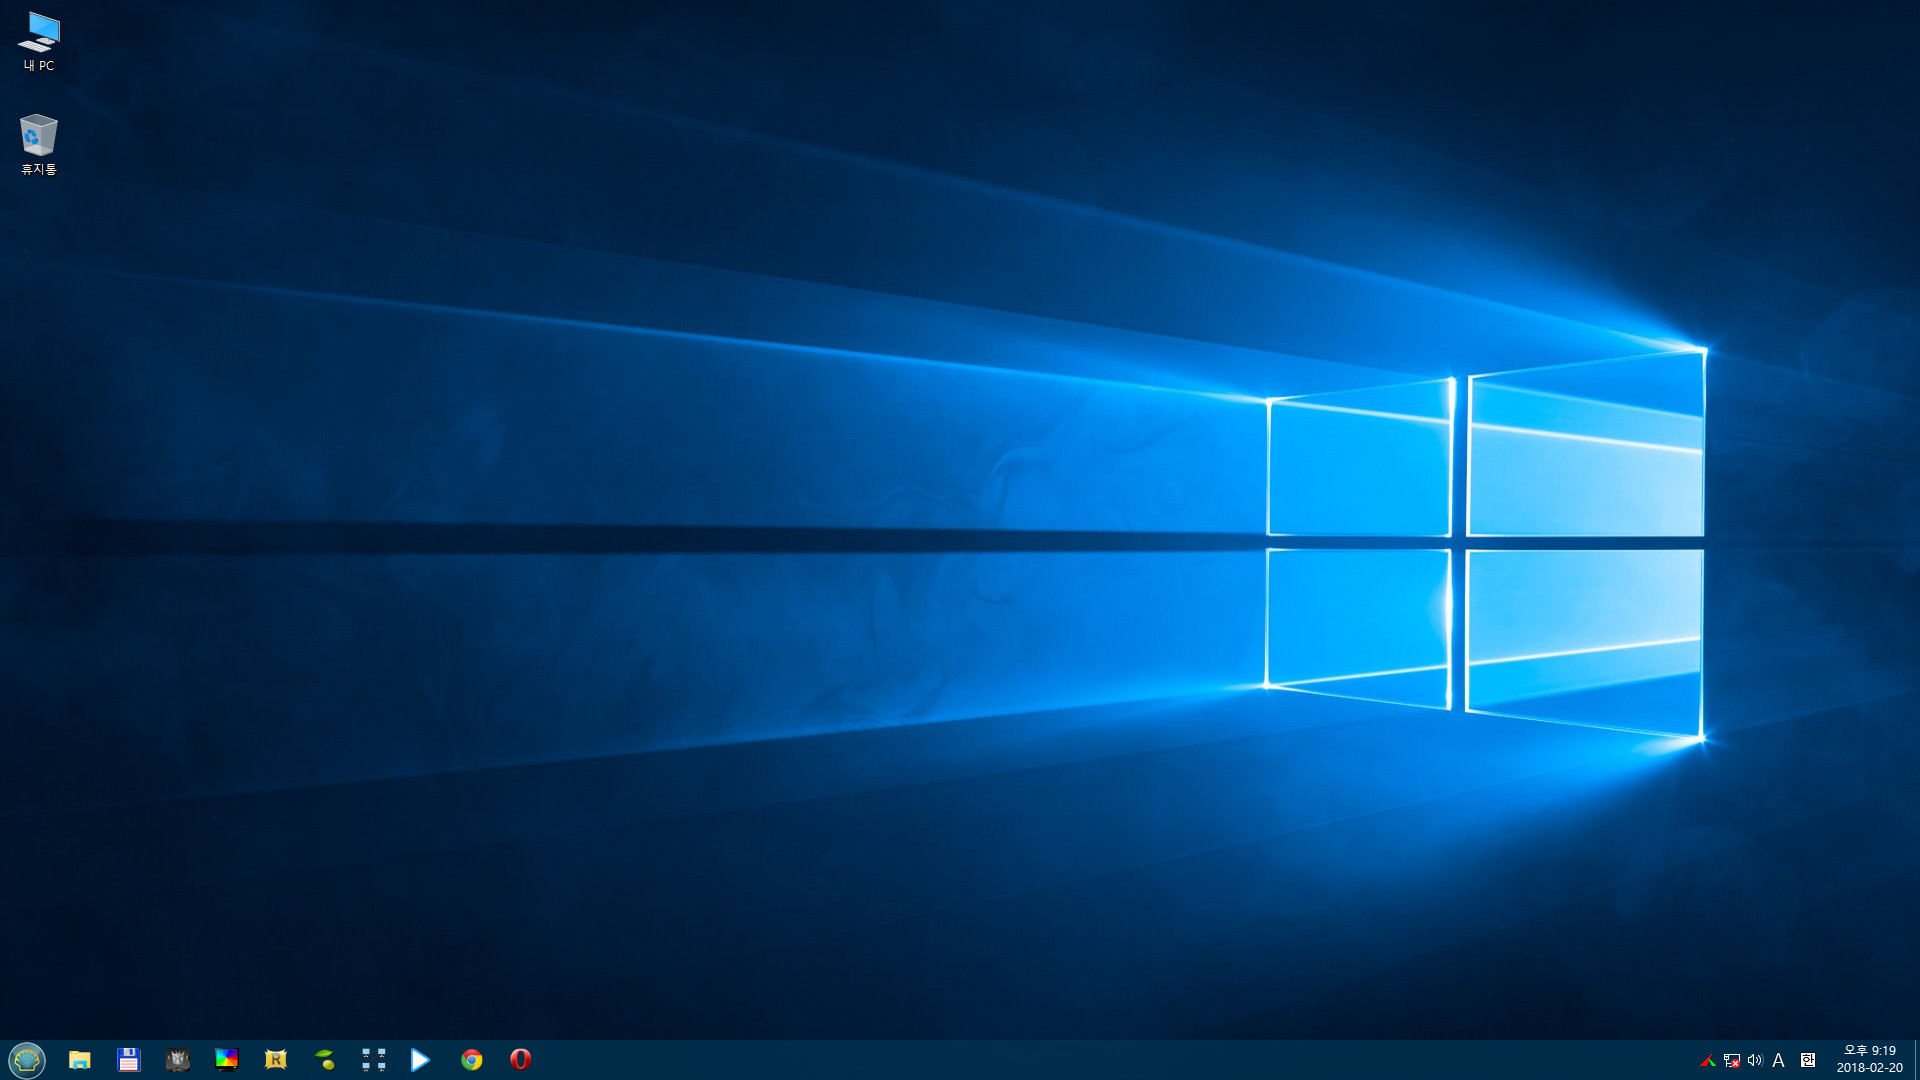Screen dimensions: 1920x1080
Task: Toggle the 한 Korean IME indicator
Action: click(x=1808, y=1061)
